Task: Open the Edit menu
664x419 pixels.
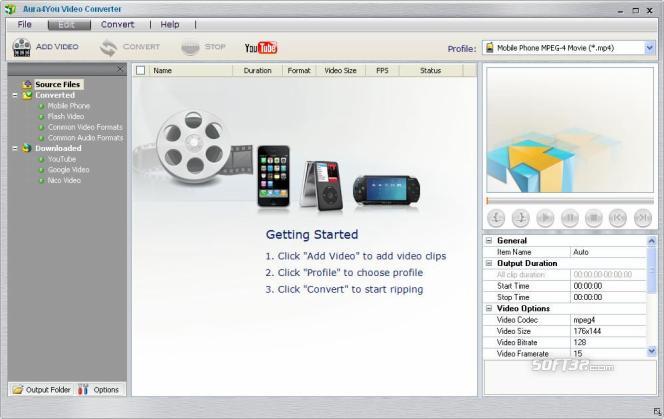Action: pyautogui.click(x=69, y=25)
